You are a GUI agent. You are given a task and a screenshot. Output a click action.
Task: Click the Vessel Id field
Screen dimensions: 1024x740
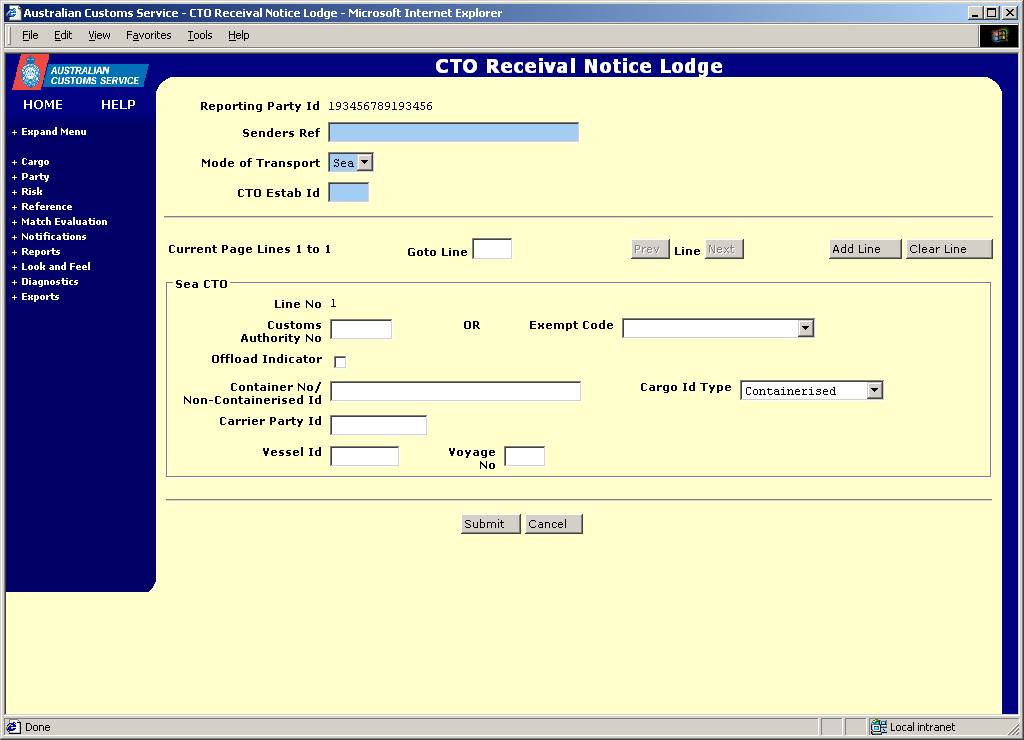[x=364, y=456]
